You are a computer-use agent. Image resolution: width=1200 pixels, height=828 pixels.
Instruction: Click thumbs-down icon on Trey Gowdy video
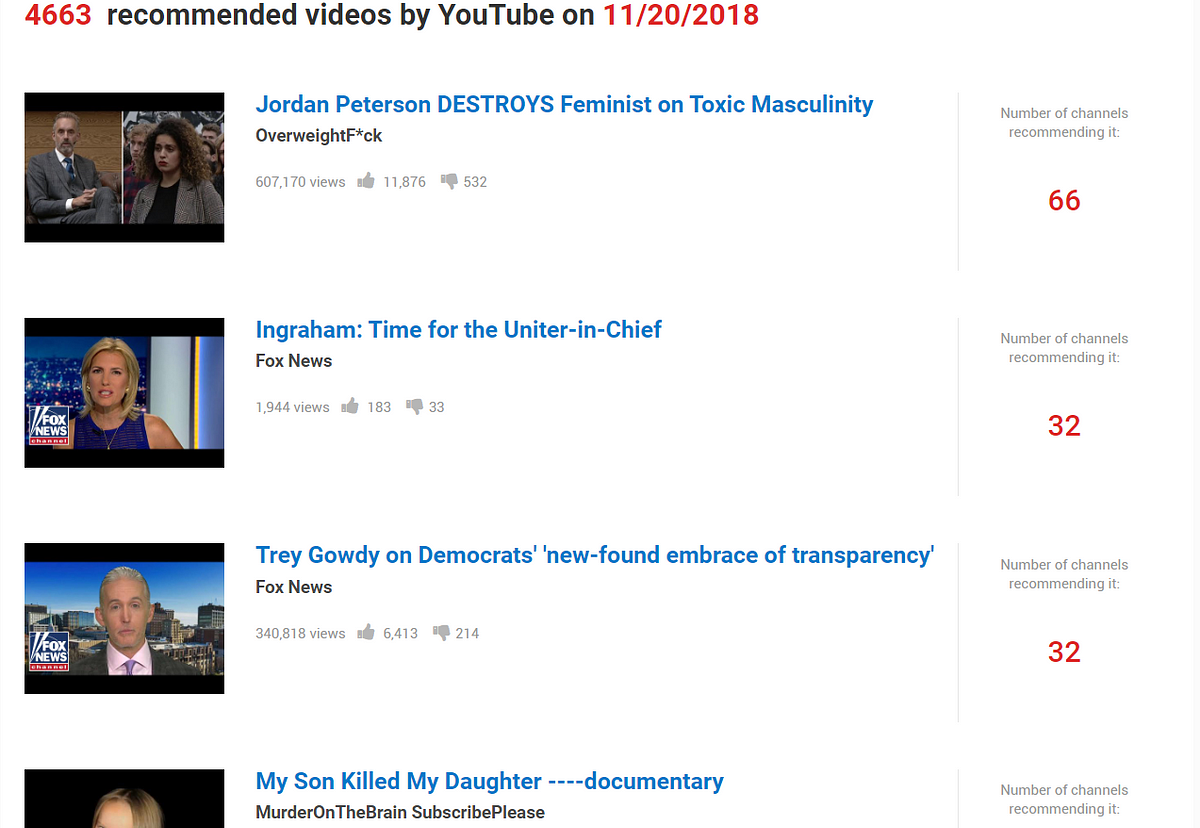441,632
